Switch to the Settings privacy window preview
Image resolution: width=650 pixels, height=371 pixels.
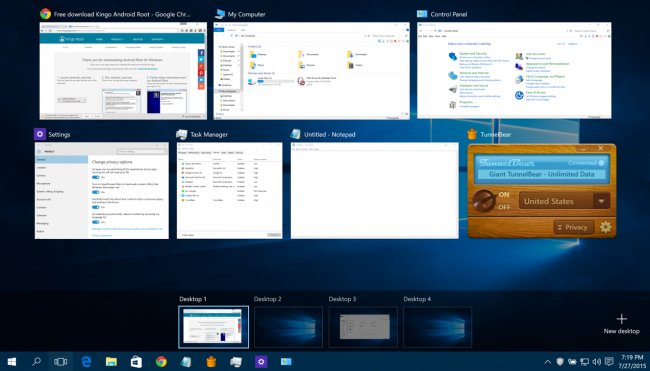pyautogui.click(x=102, y=191)
